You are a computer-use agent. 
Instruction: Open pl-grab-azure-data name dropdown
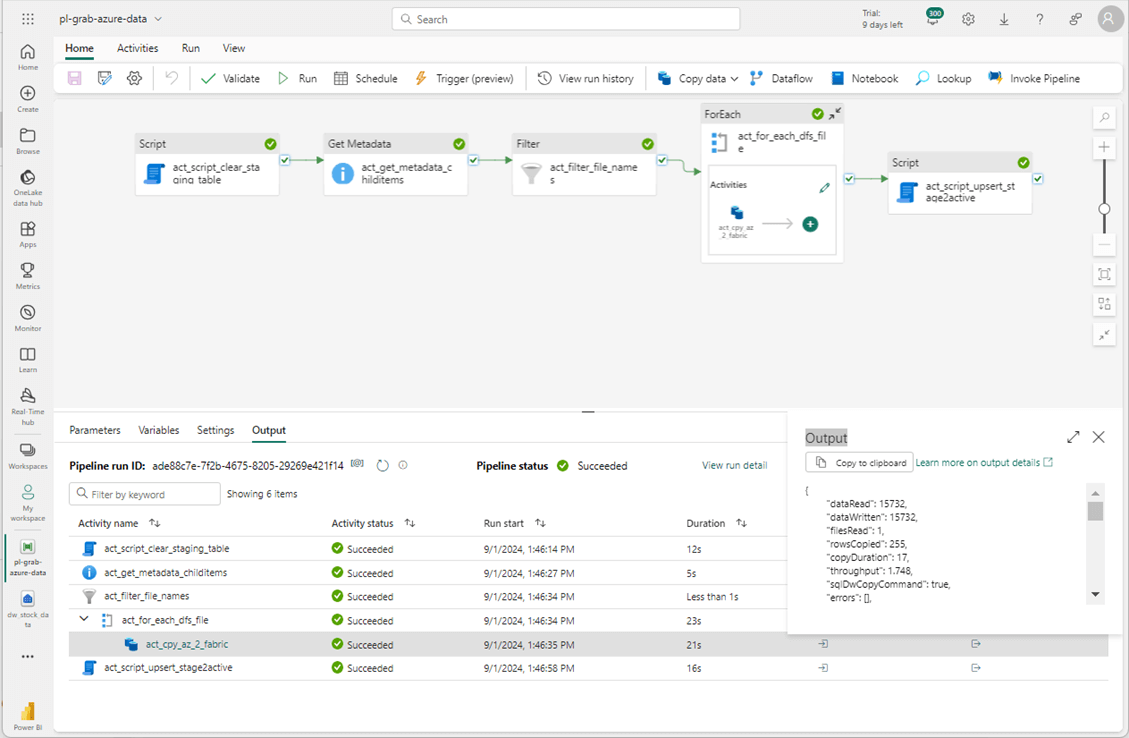tap(158, 19)
